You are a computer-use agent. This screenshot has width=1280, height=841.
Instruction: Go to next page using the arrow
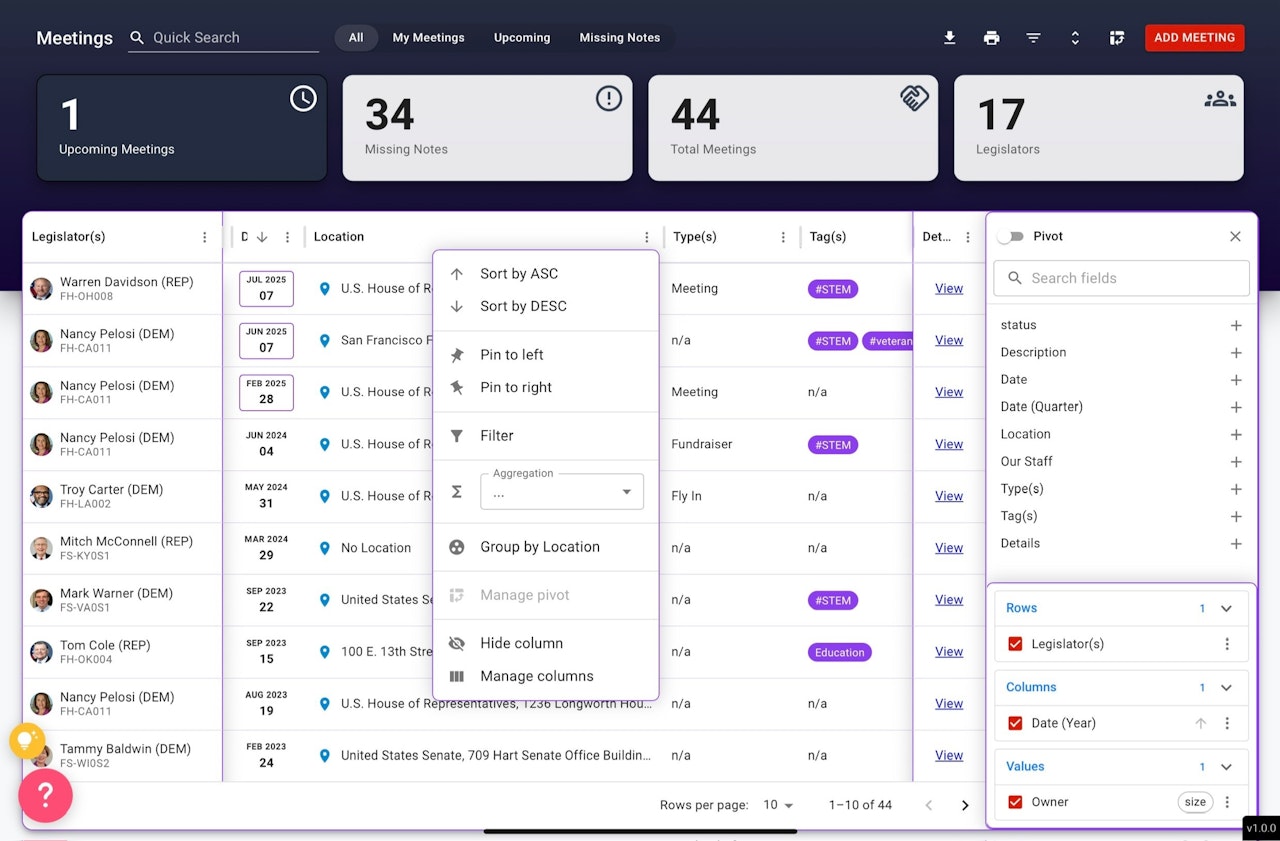[965, 805]
